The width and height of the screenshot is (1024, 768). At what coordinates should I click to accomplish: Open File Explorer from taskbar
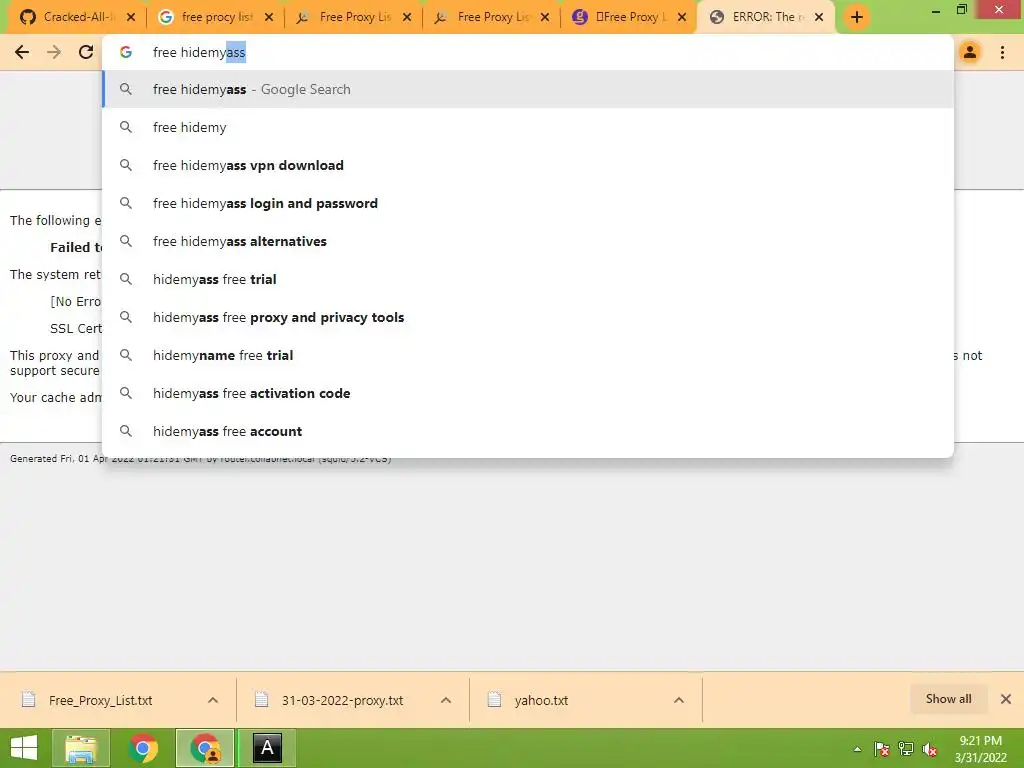coord(82,748)
